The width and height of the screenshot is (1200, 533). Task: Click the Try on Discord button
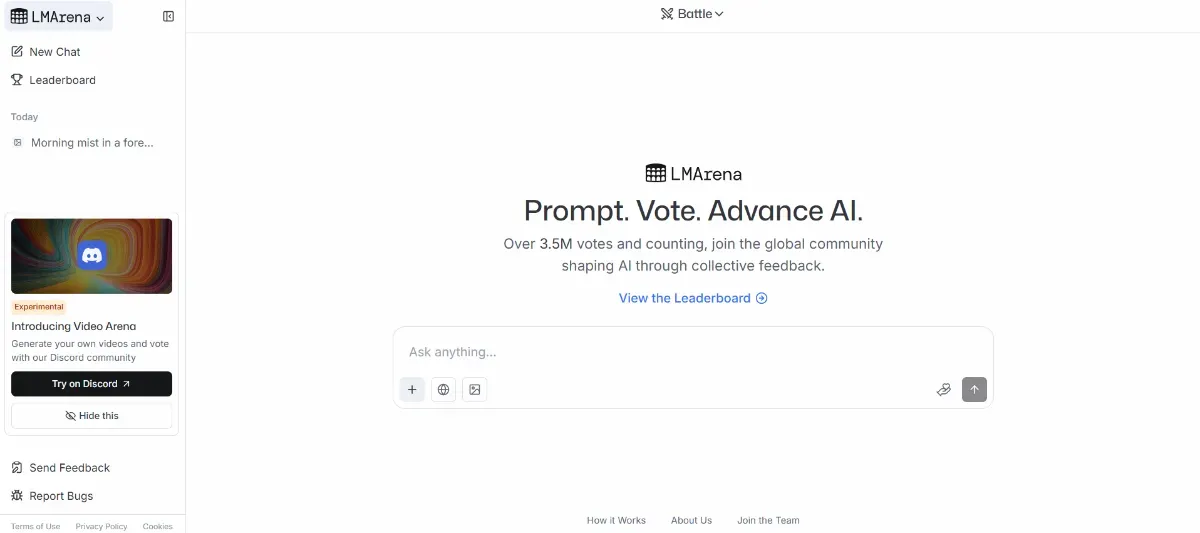92,384
